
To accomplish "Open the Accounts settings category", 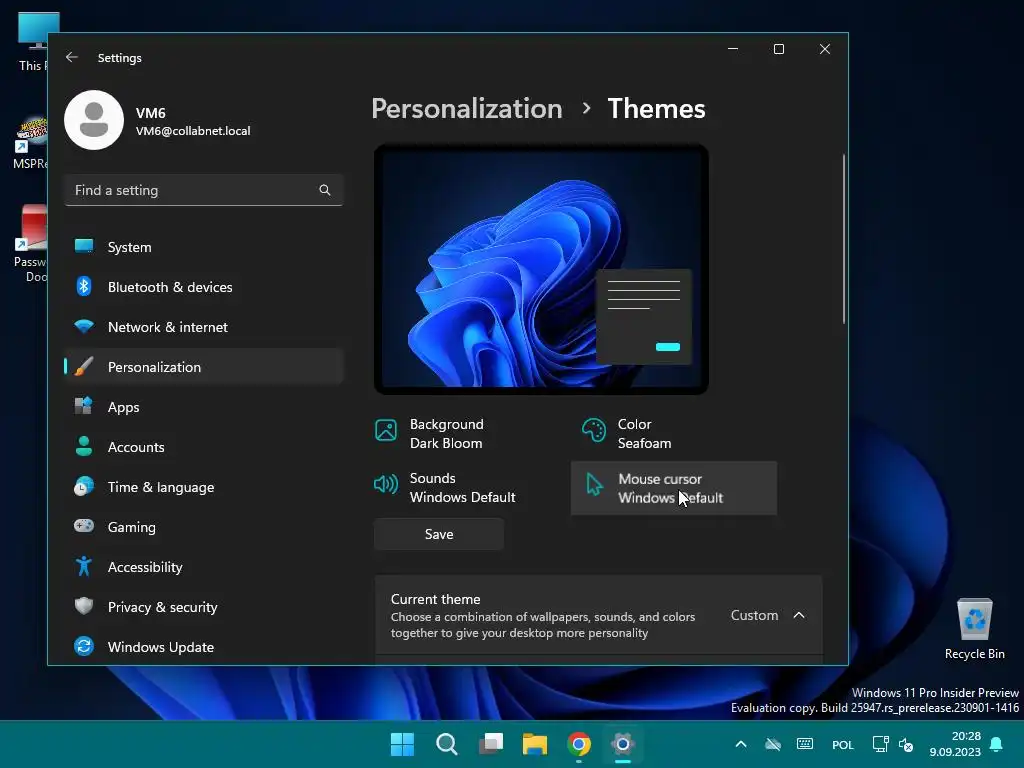I will click(x=204, y=447).
